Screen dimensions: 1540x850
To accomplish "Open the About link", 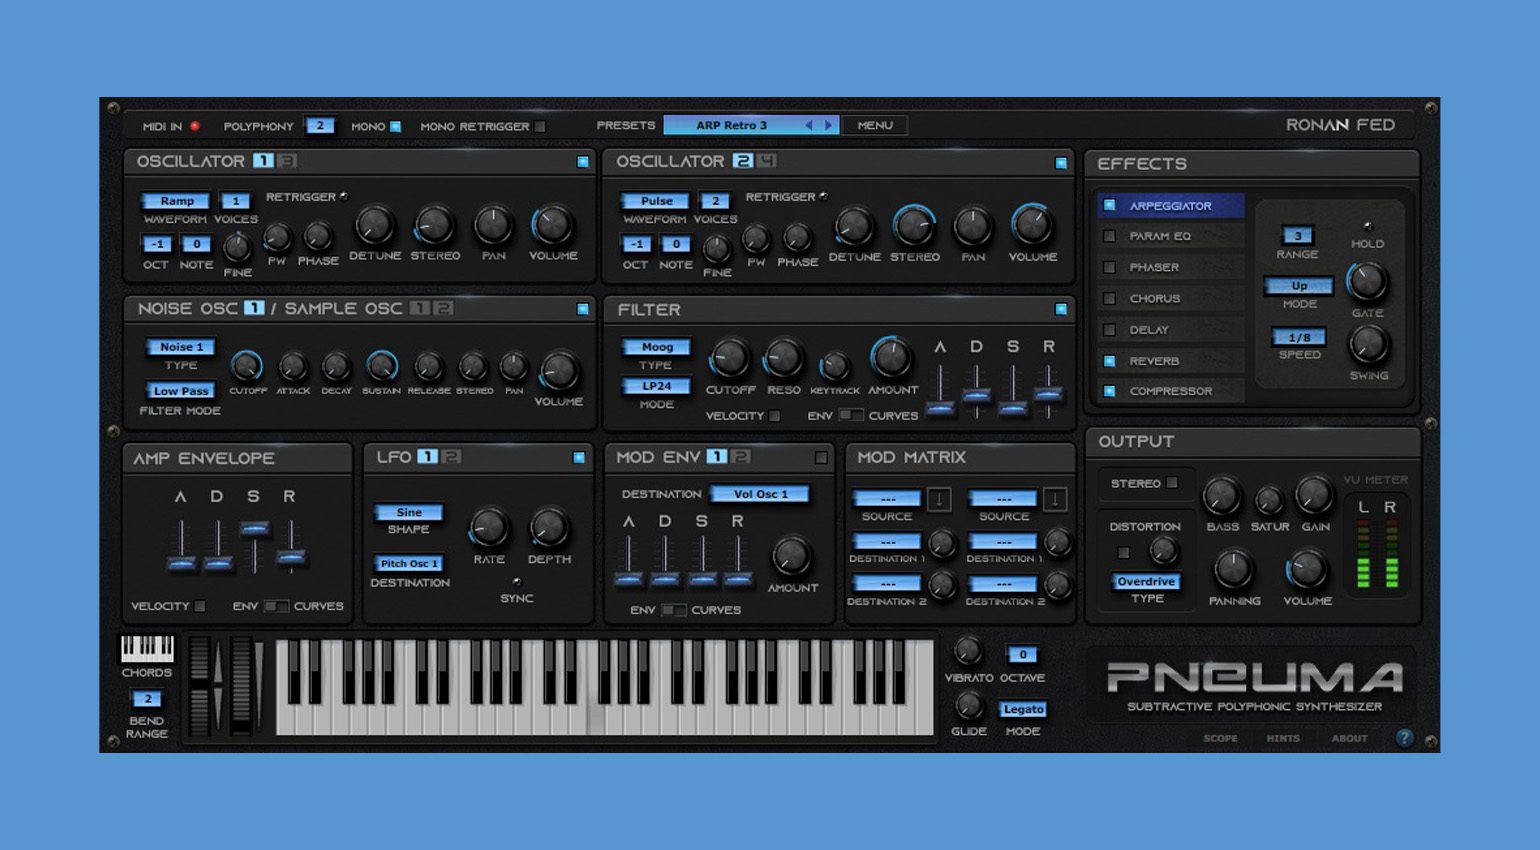I will pyautogui.click(x=1349, y=738).
